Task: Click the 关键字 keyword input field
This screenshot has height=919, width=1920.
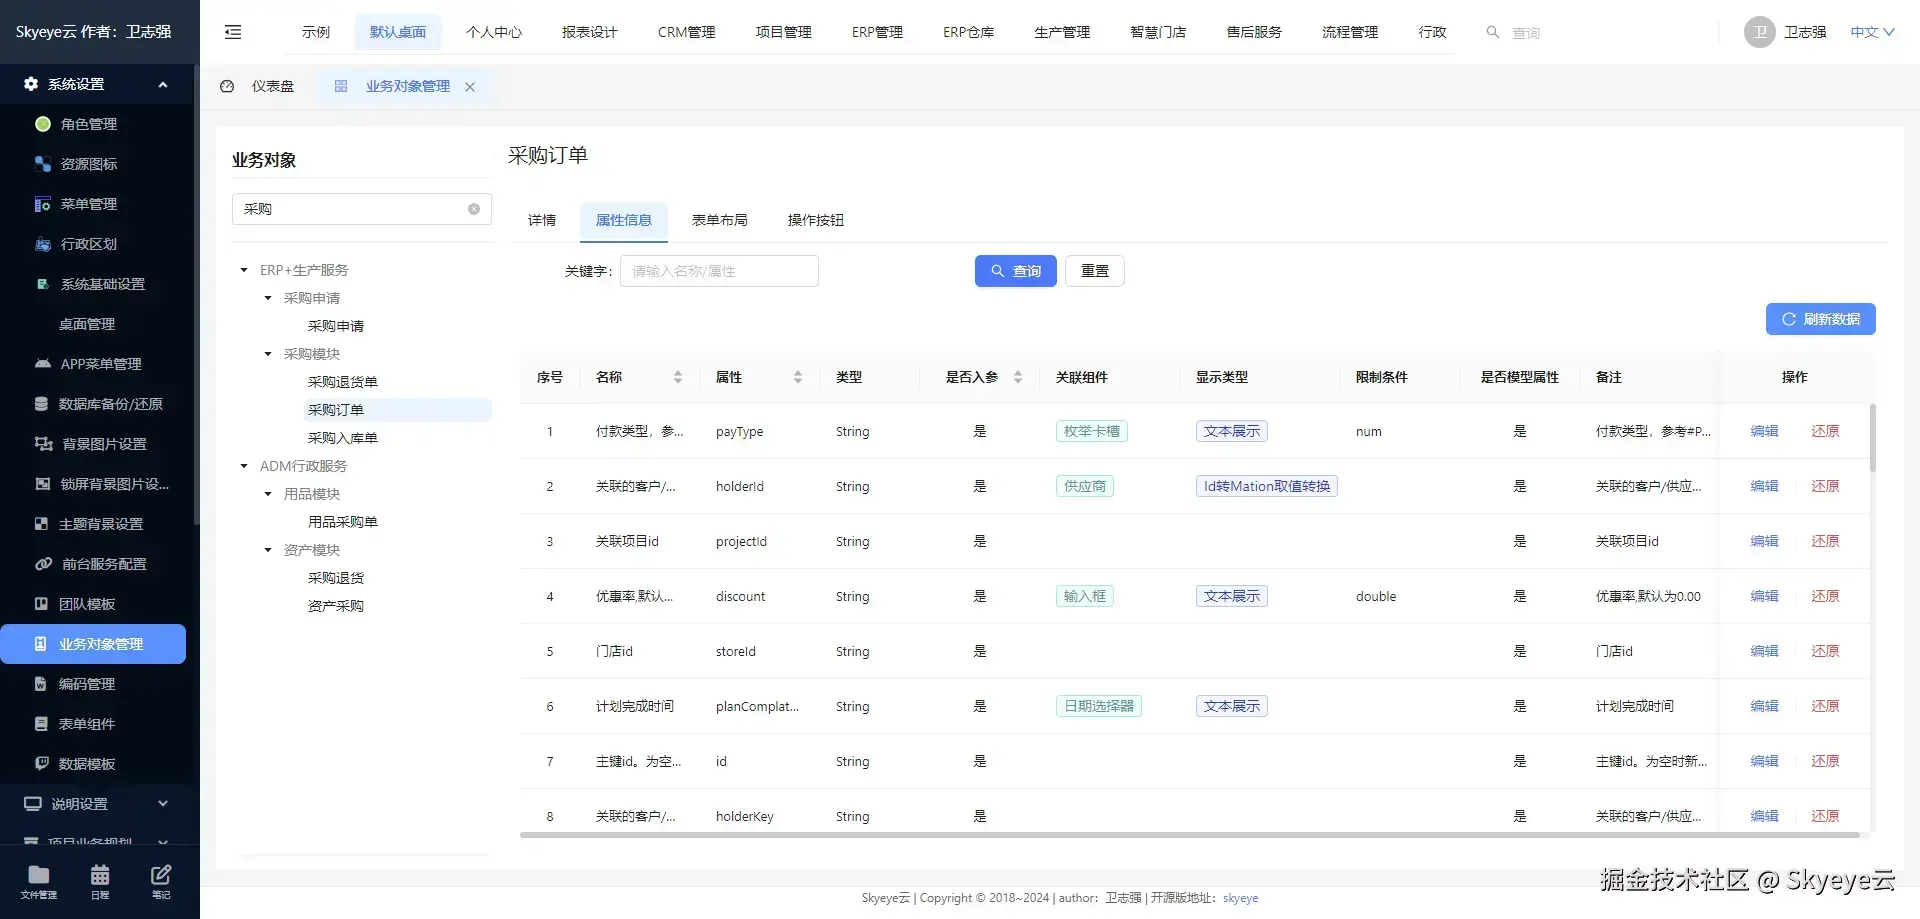Action: [719, 271]
